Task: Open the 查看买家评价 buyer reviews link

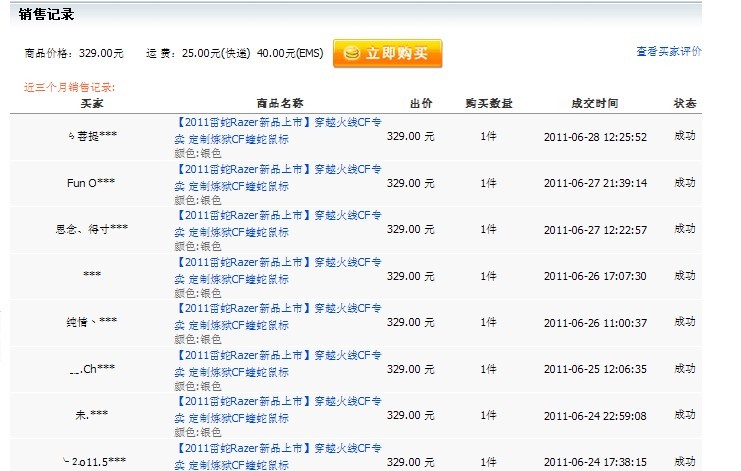Action: point(668,51)
